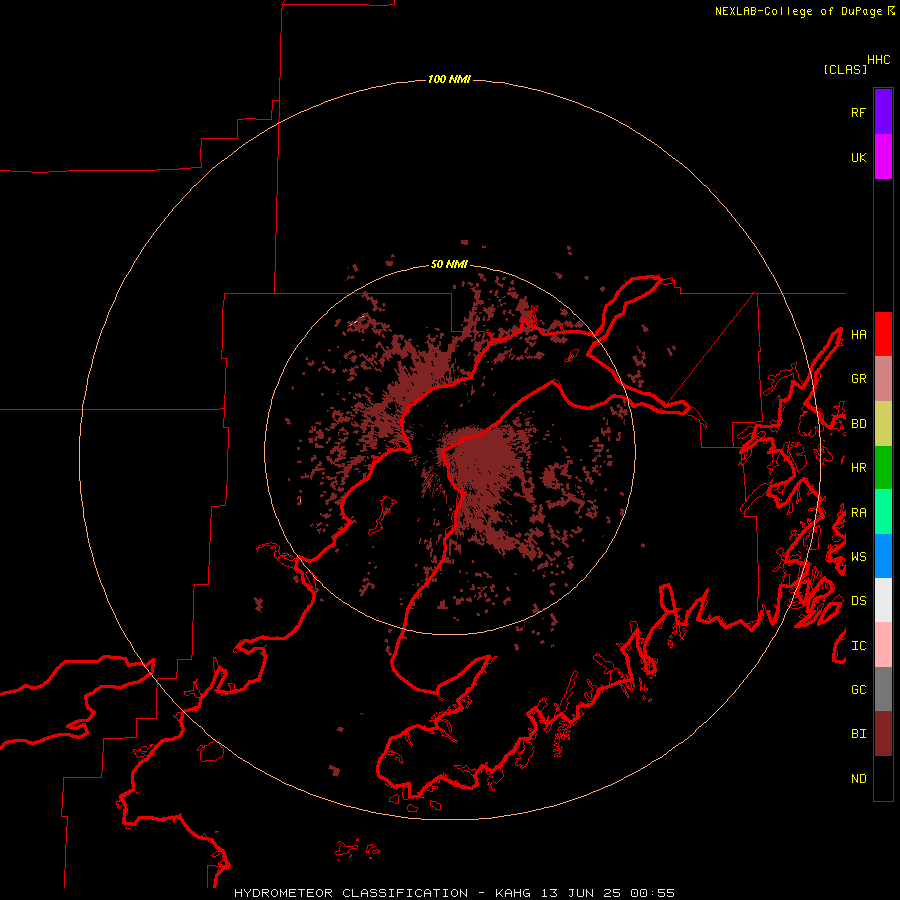Click the DS white legend swatch
900x900 pixels.
[883, 600]
